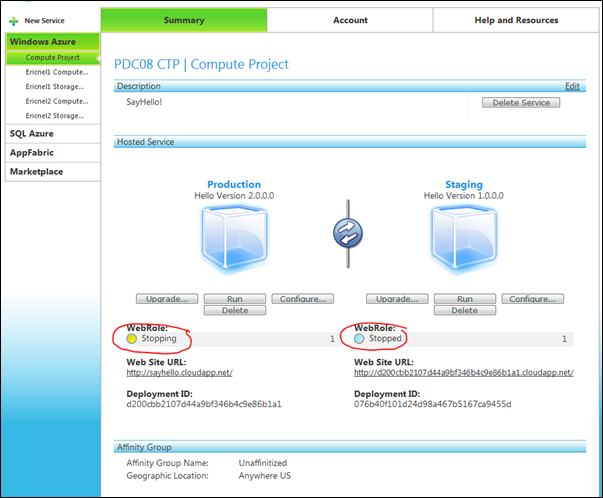
Task: Select the Compute Project item
Action: point(53,58)
